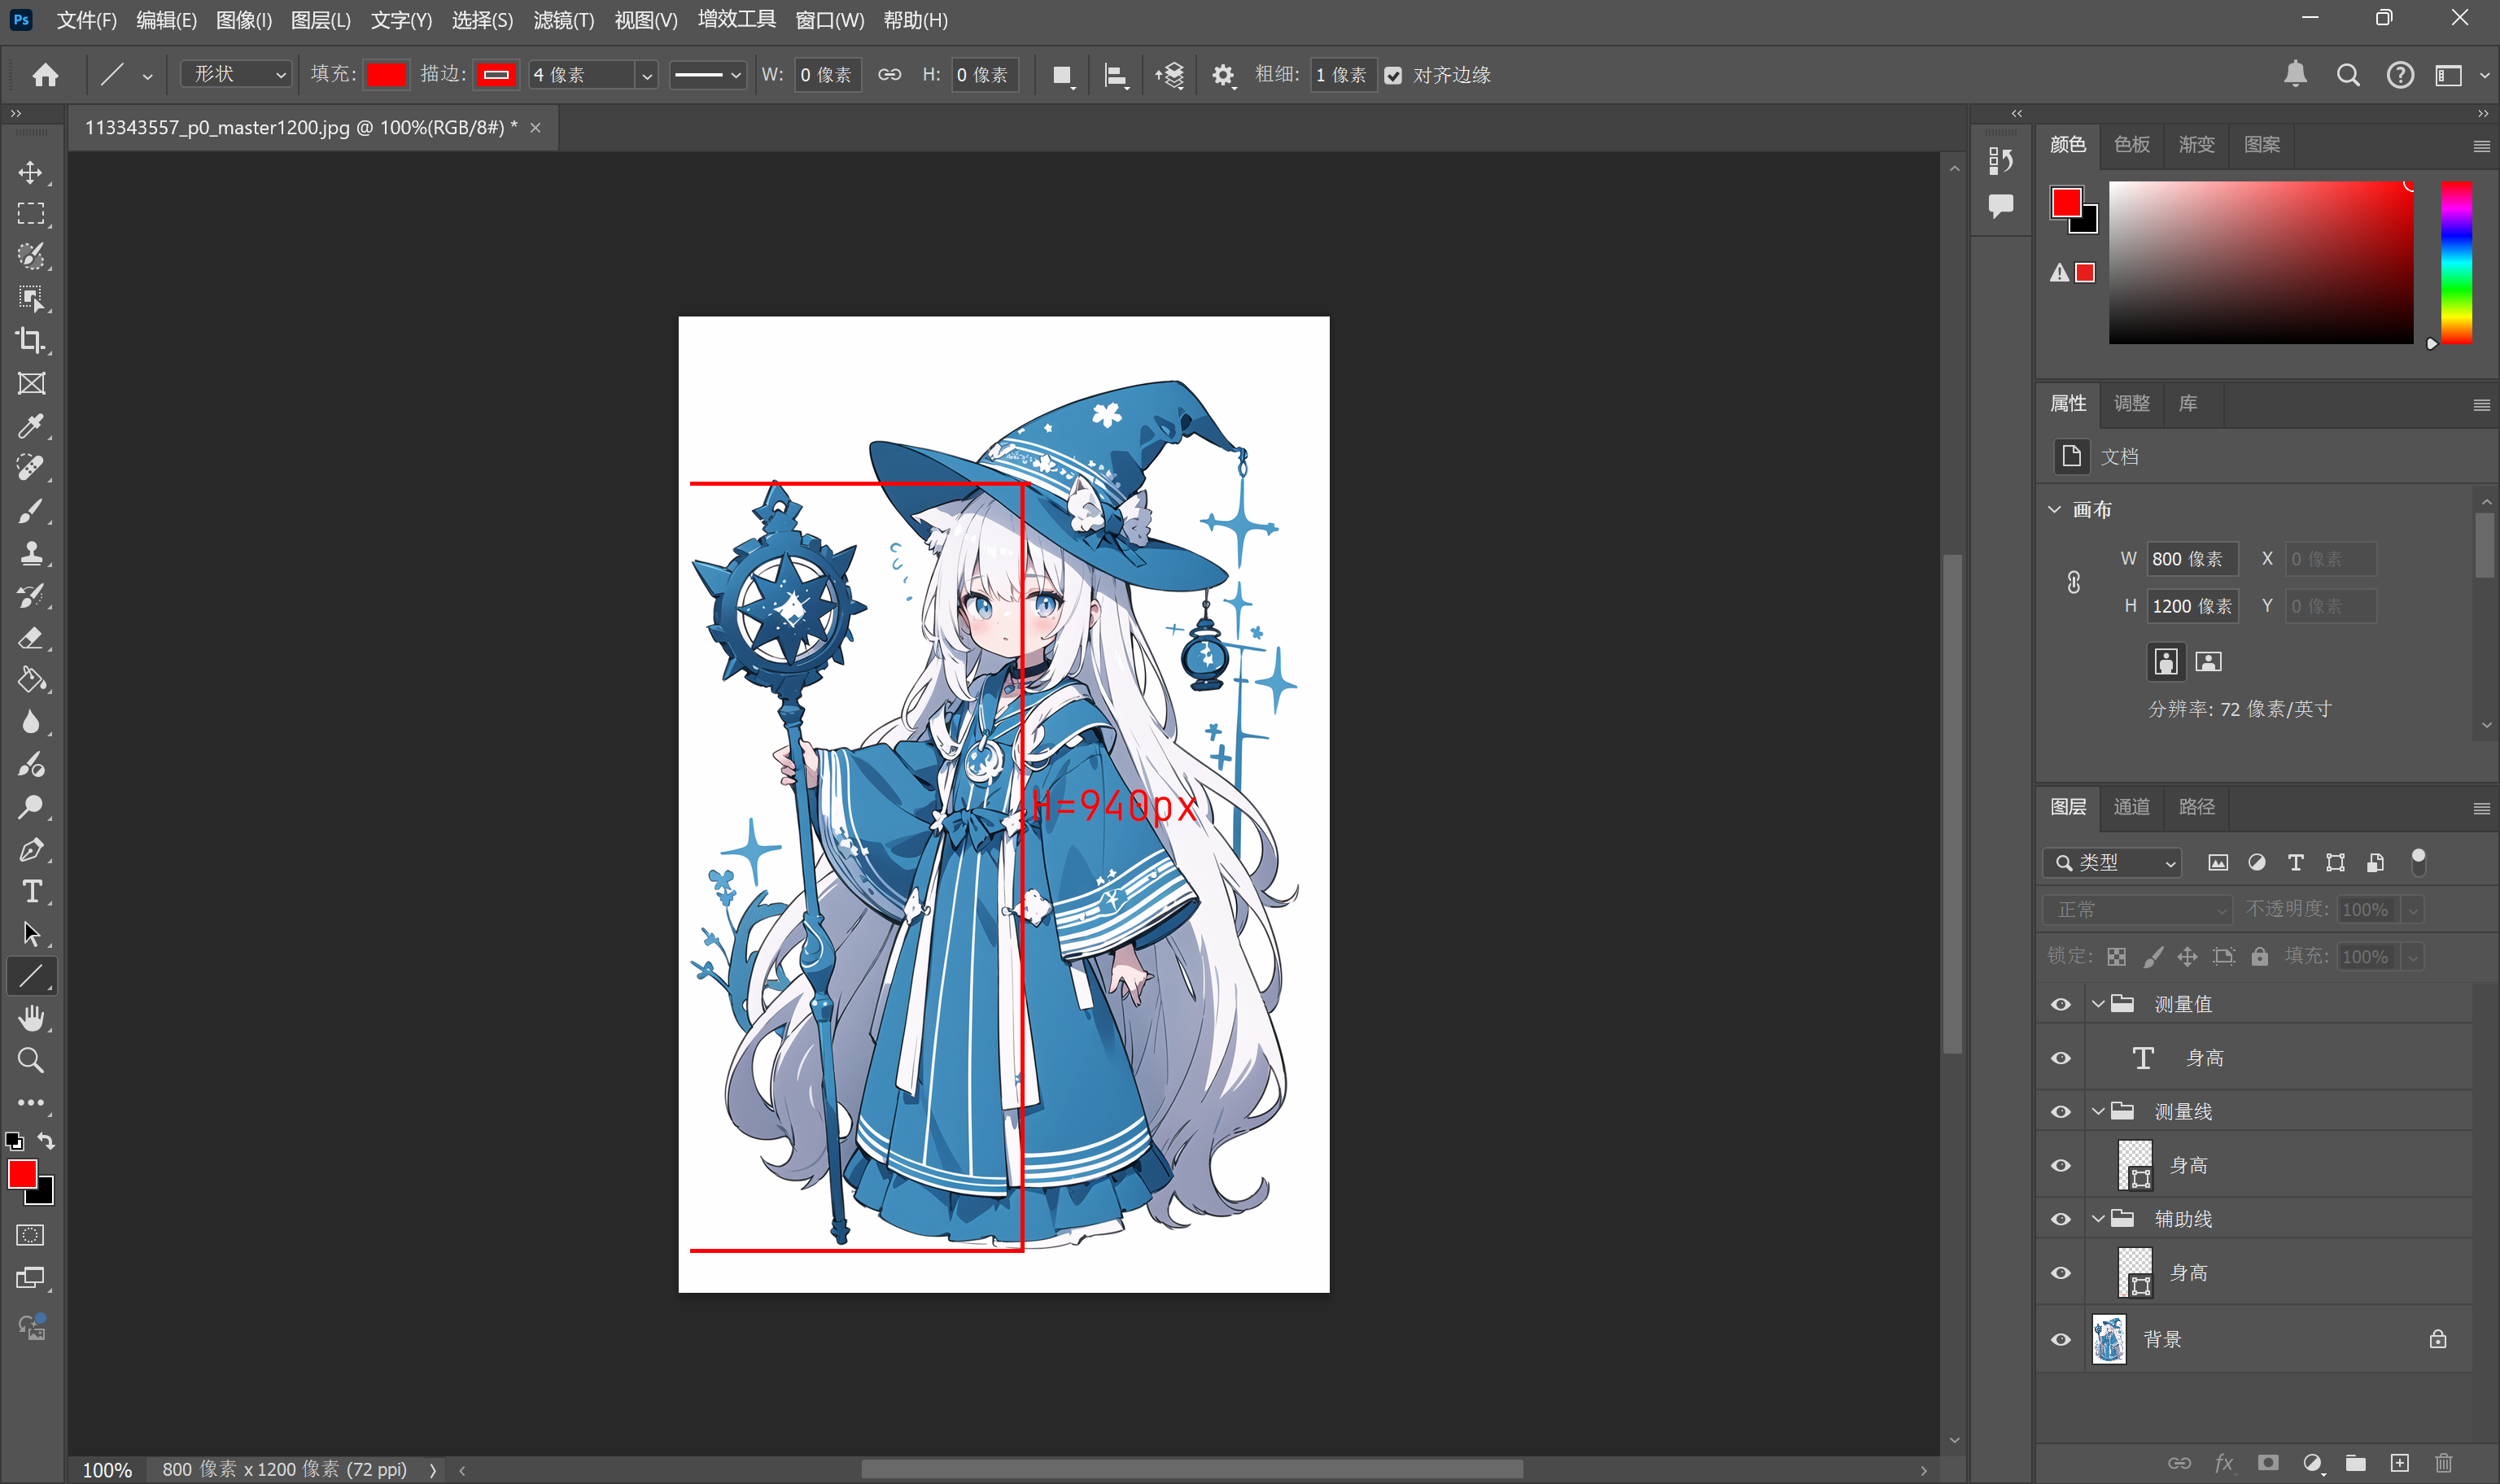Select the Zoom tool
This screenshot has height=1484, width=2500.
pos(31,1060)
